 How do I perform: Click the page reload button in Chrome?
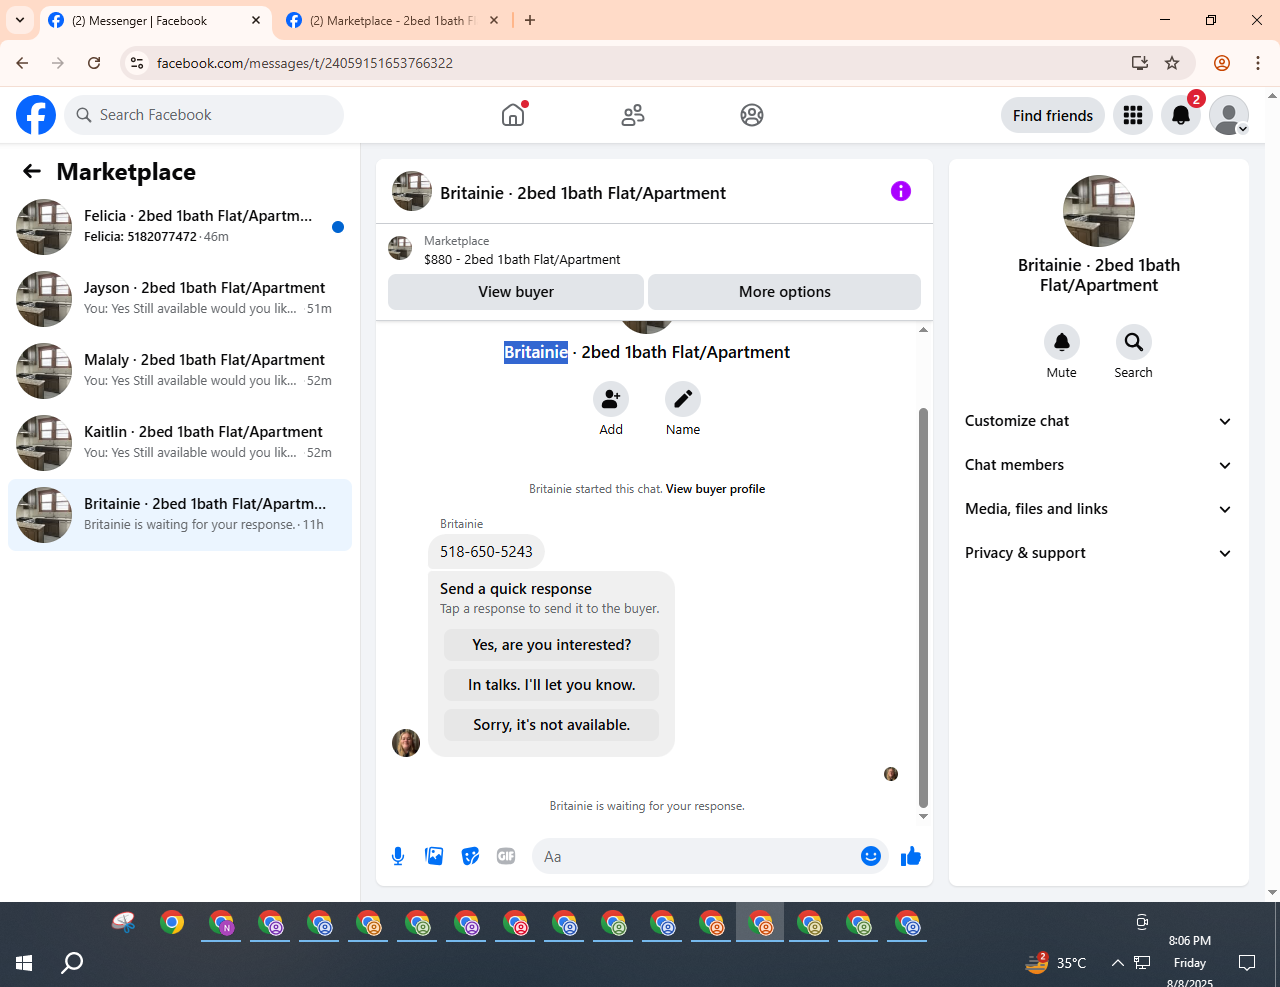[94, 63]
